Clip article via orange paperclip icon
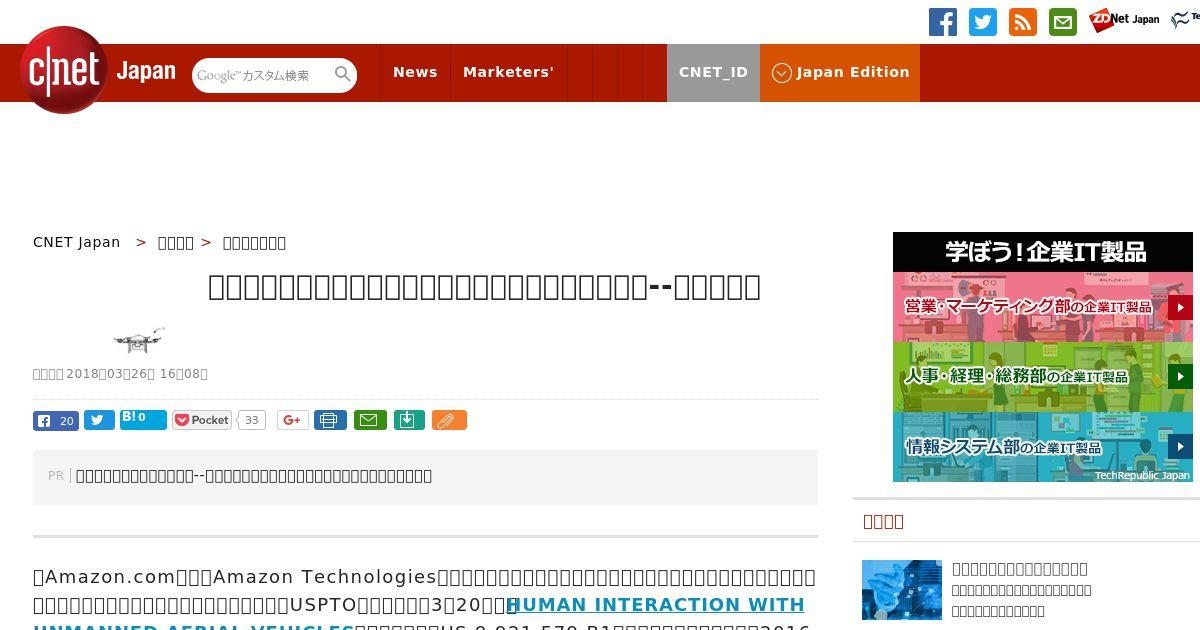Screen dimensions: 1200x630 tap(449, 420)
